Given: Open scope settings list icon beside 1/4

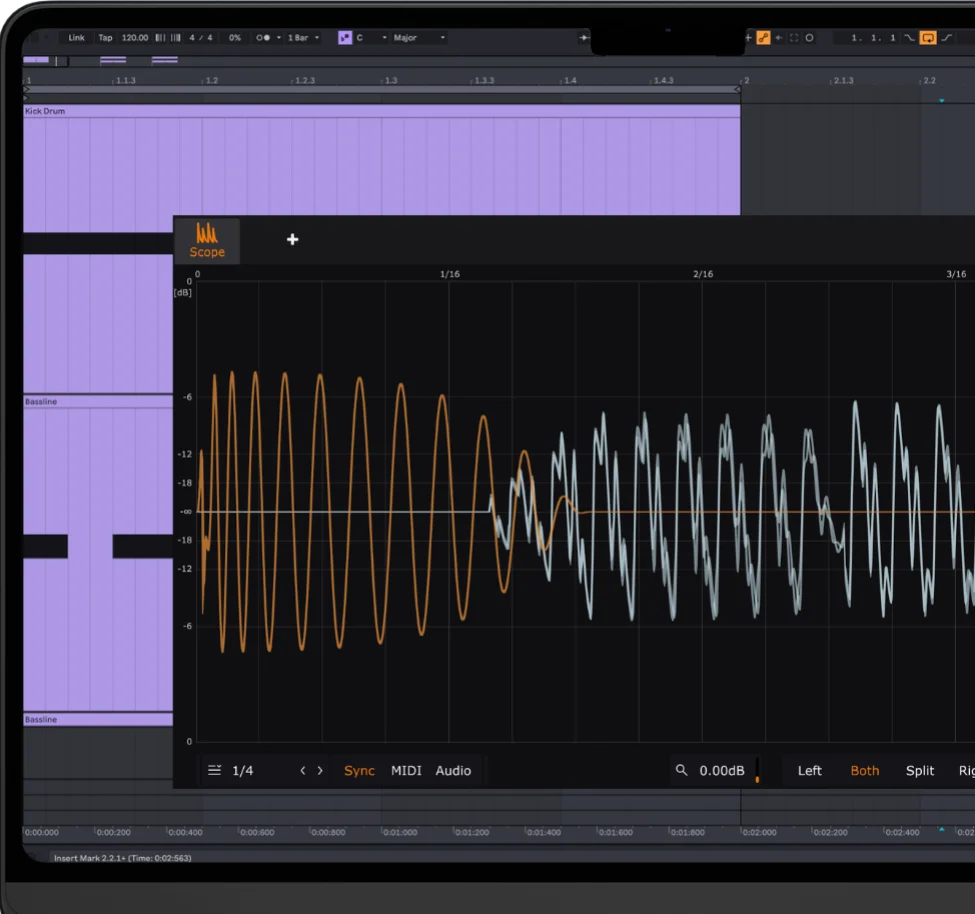Looking at the screenshot, I should [x=214, y=770].
